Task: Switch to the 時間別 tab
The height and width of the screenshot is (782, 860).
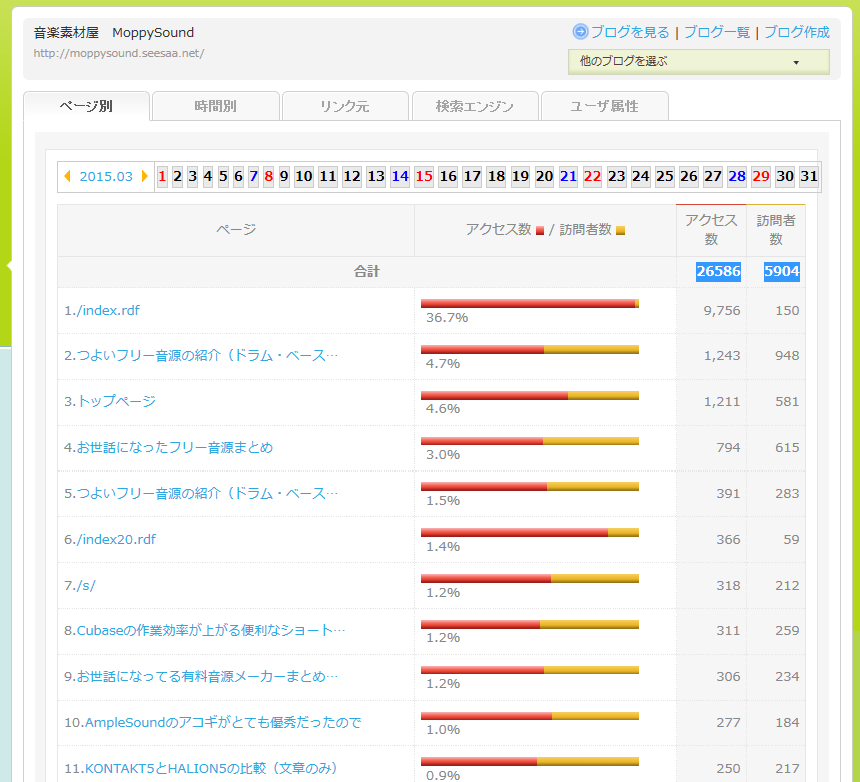Action: pyautogui.click(x=215, y=106)
